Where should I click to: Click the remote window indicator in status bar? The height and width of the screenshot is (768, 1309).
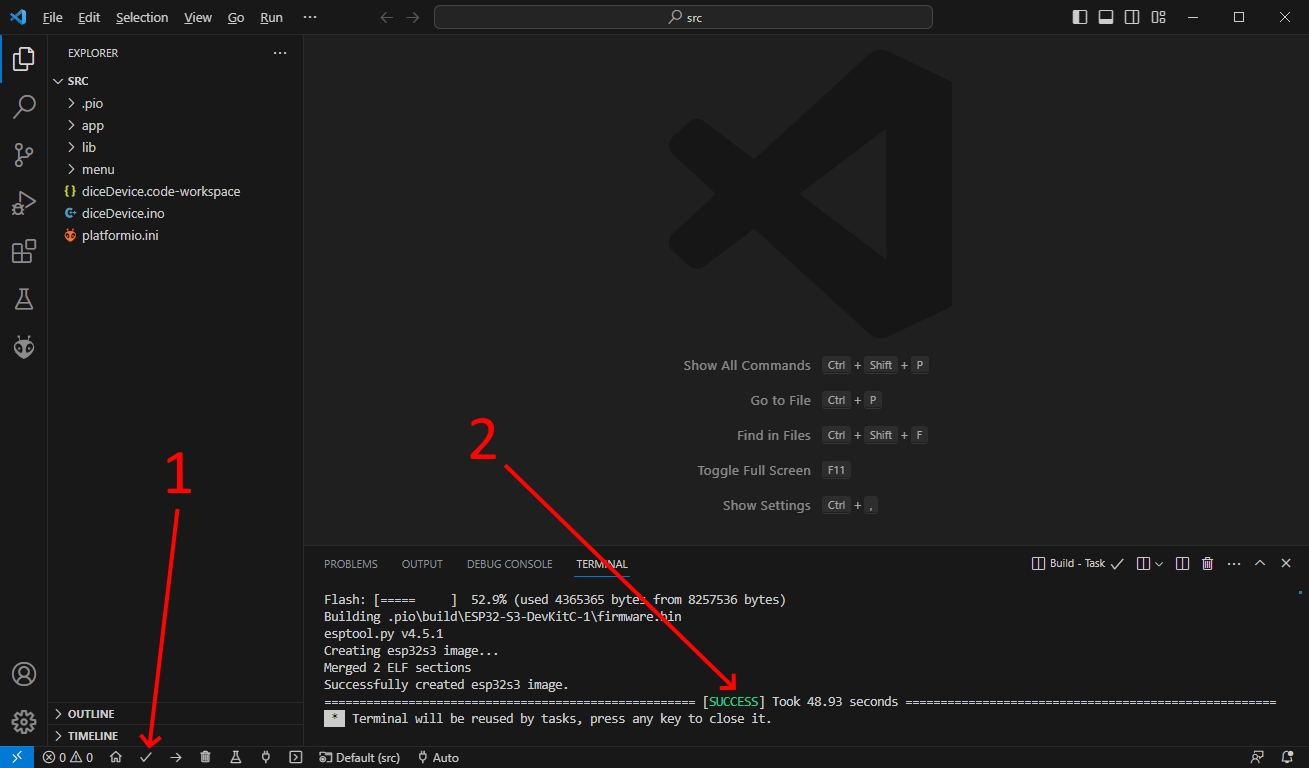17,757
